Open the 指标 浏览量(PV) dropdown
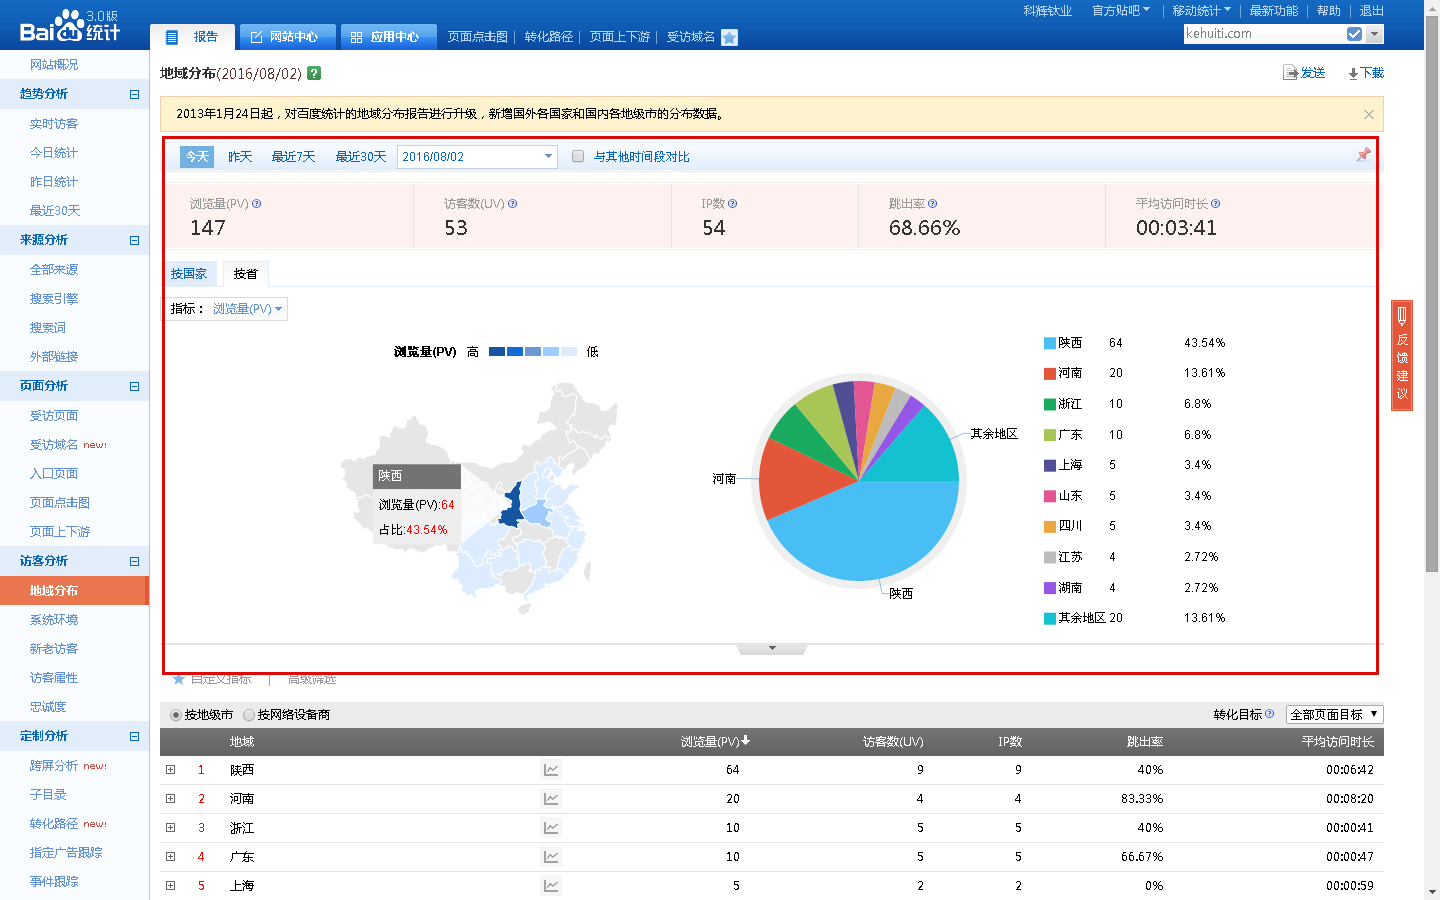 (248, 309)
